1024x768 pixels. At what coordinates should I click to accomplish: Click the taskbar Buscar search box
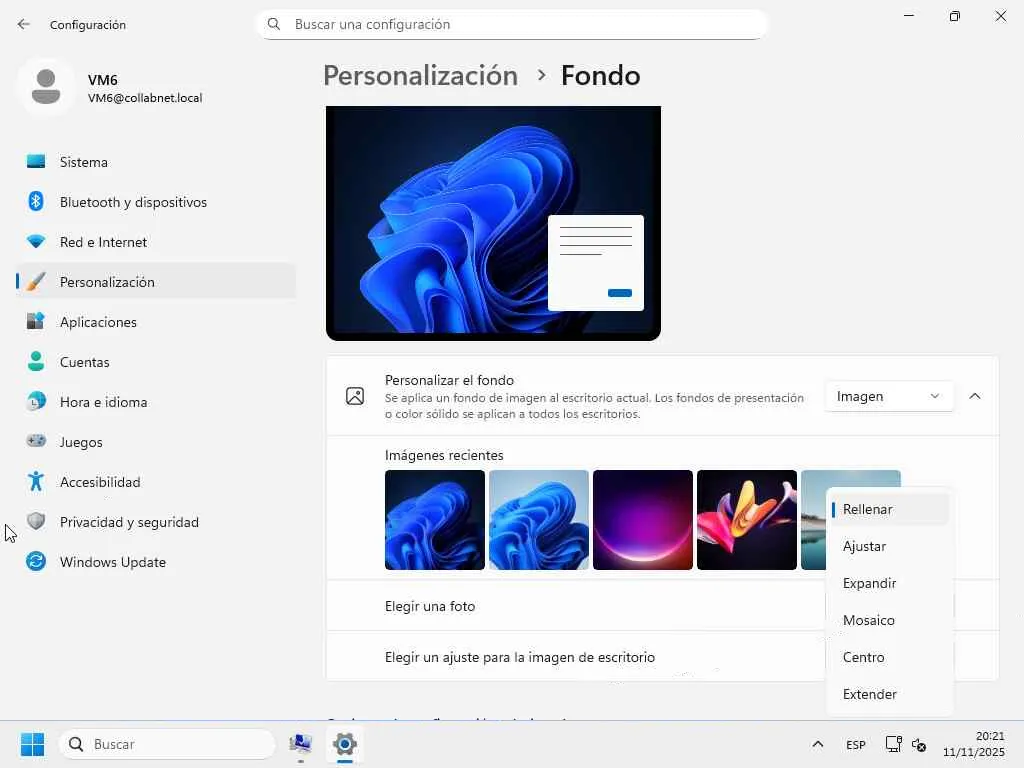point(167,744)
